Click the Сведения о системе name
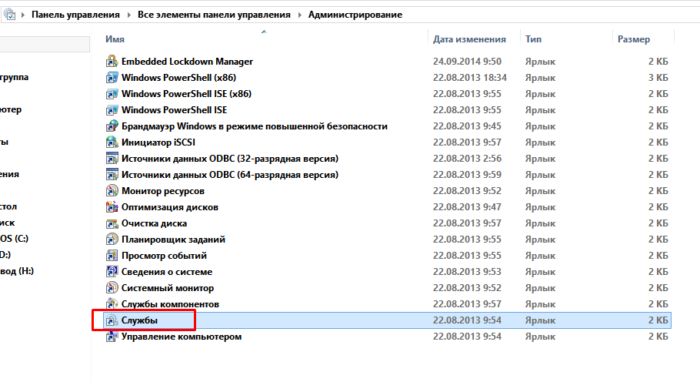Screen dimensions: 700x382 167,272
